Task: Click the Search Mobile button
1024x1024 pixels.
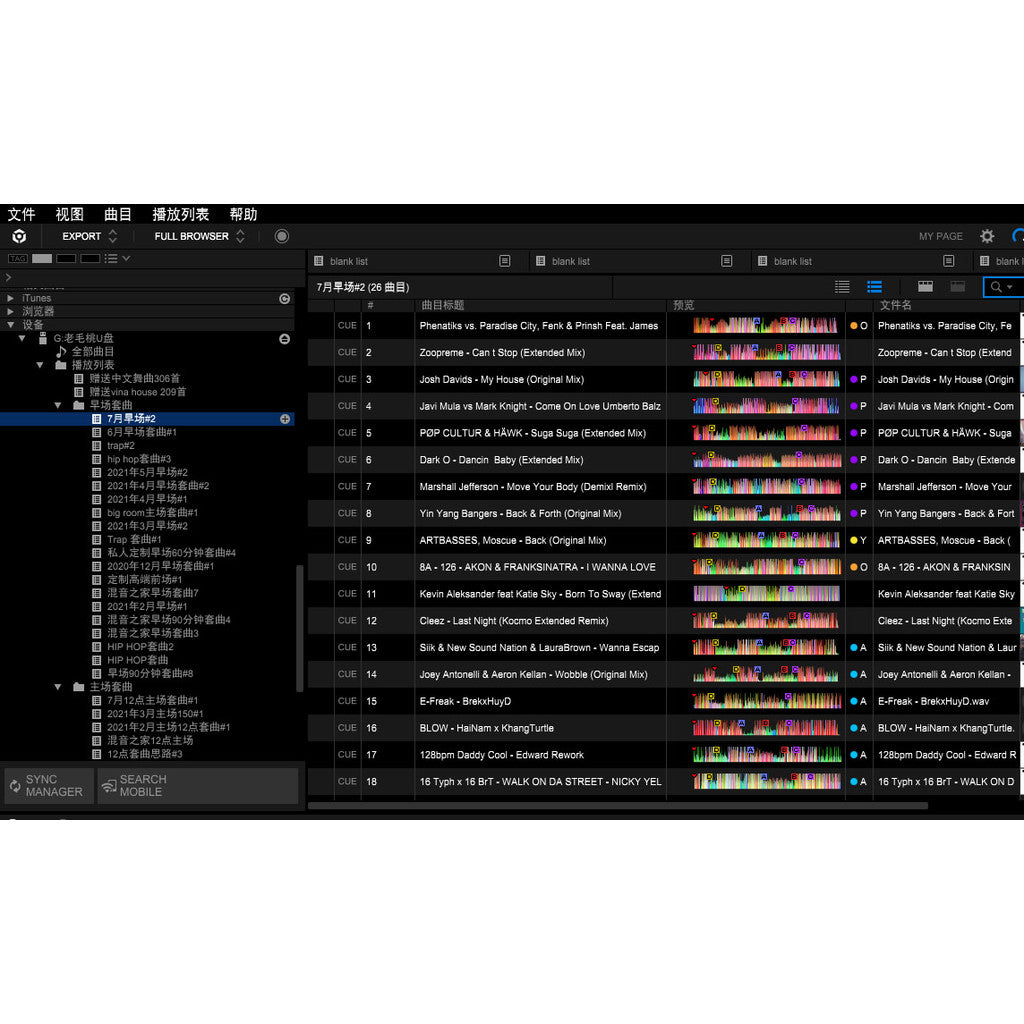Action: (198, 785)
